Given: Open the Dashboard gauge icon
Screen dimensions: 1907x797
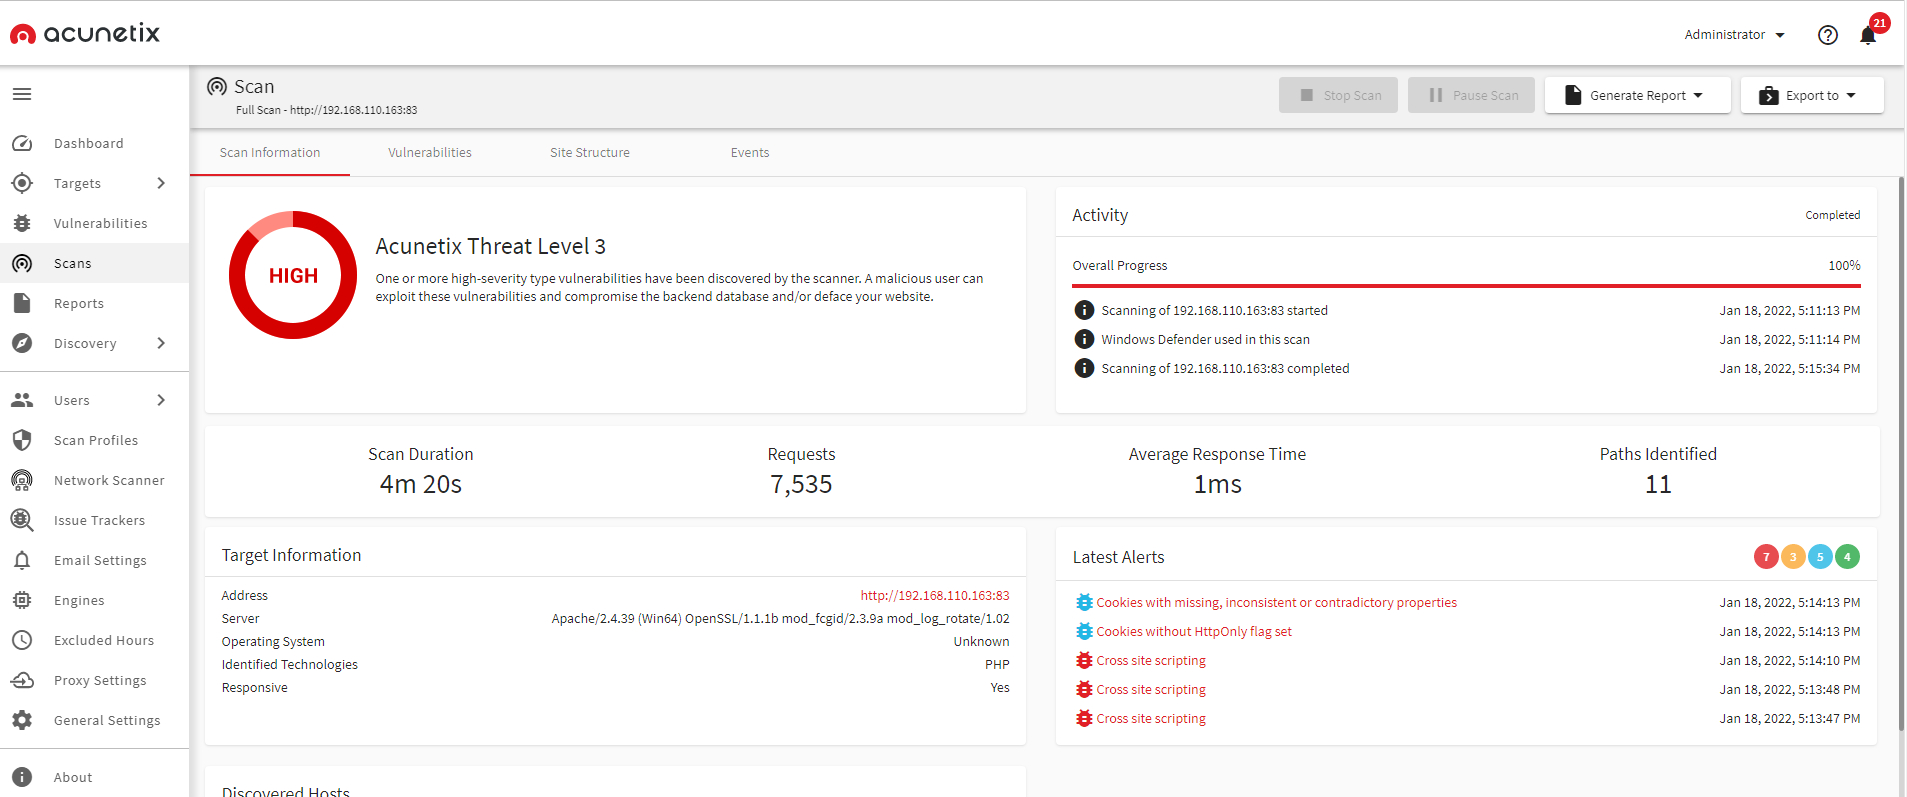Looking at the screenshot, I should point(22,143).
